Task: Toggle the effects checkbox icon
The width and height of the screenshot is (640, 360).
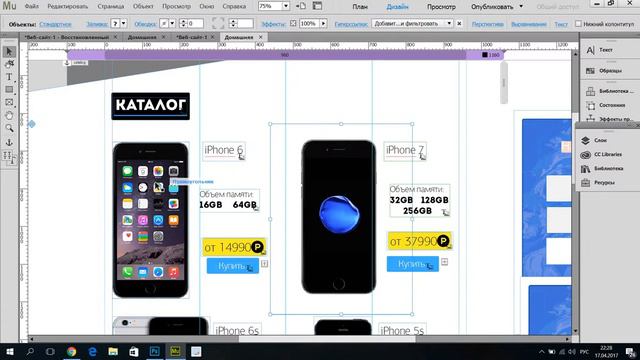Action: [x=293, y=24]
